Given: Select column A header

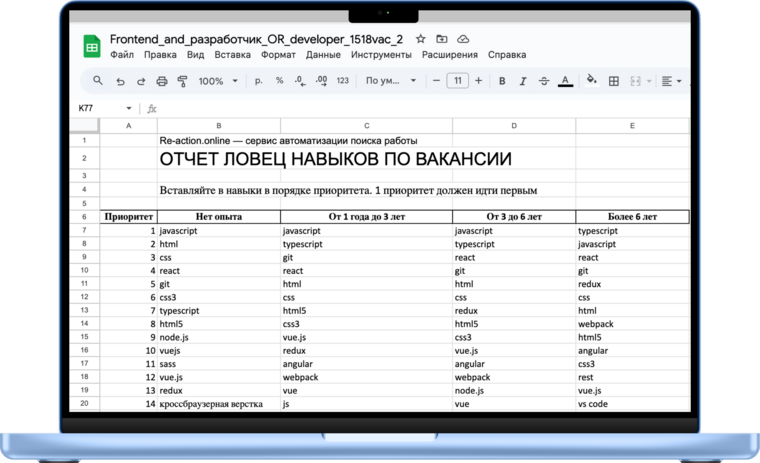Looking at the screenshot, I should tap(128, 126).
